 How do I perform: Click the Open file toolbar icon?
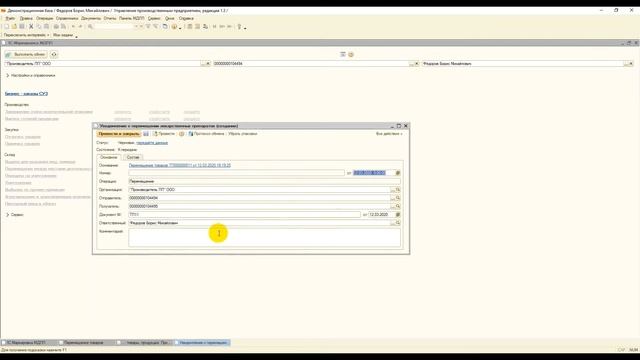coord(14,27)
